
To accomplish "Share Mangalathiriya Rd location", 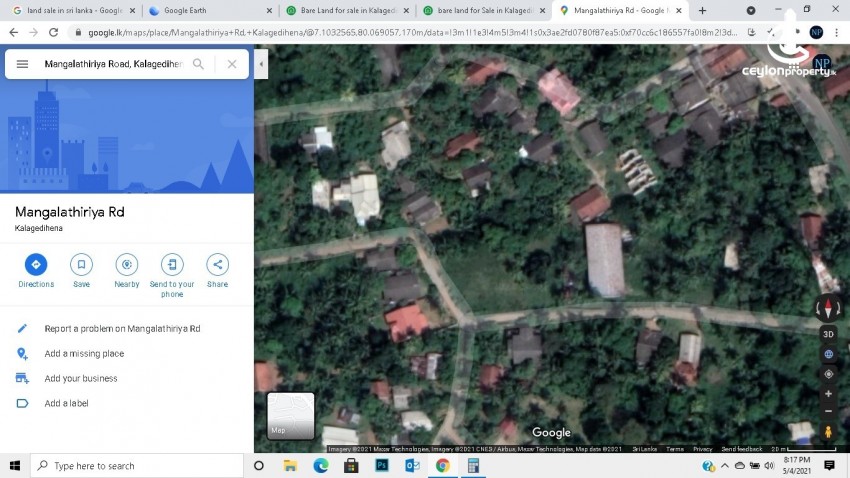I will [217, 265].
